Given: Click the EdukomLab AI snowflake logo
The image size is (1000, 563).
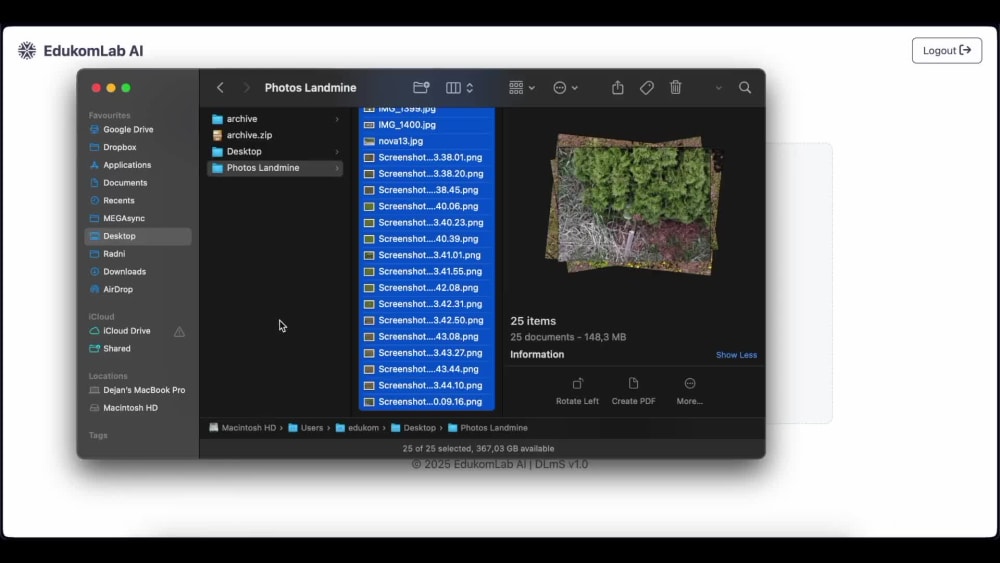Looking at the screenshot, I should (x=27, y=50).
